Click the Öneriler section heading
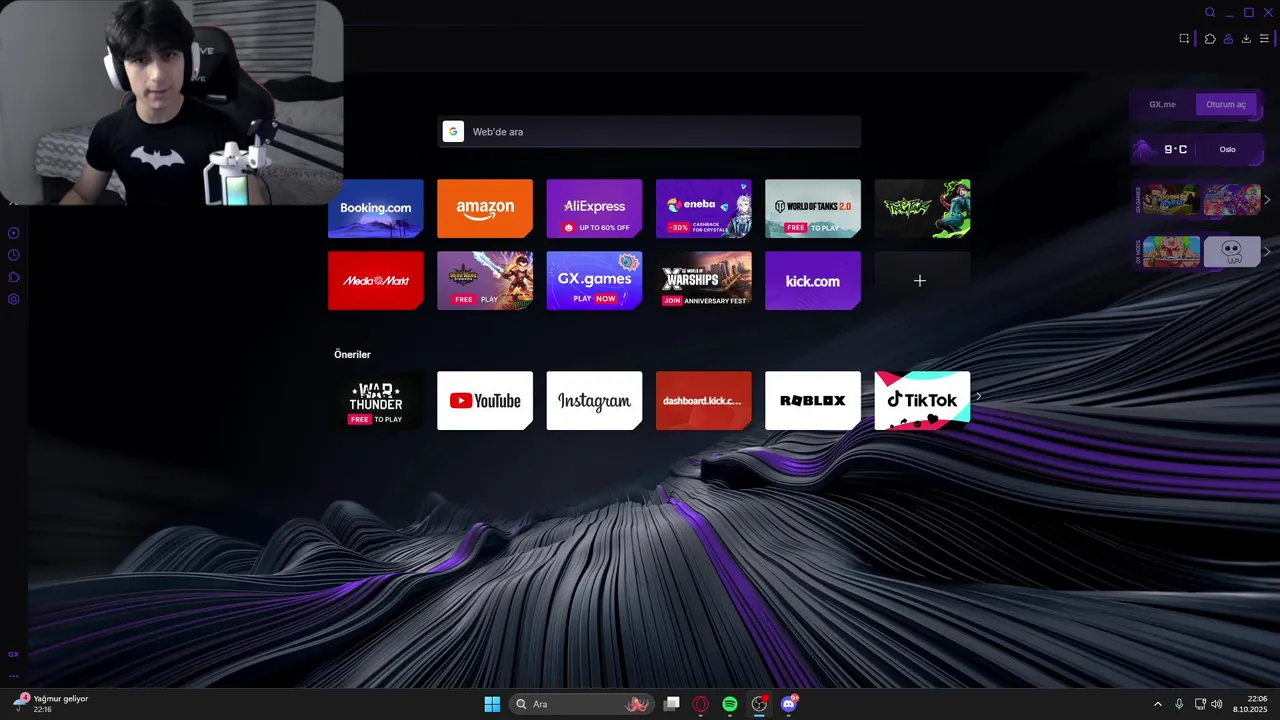The width and height of the screenshot is (1280, 720). (352, 354)
